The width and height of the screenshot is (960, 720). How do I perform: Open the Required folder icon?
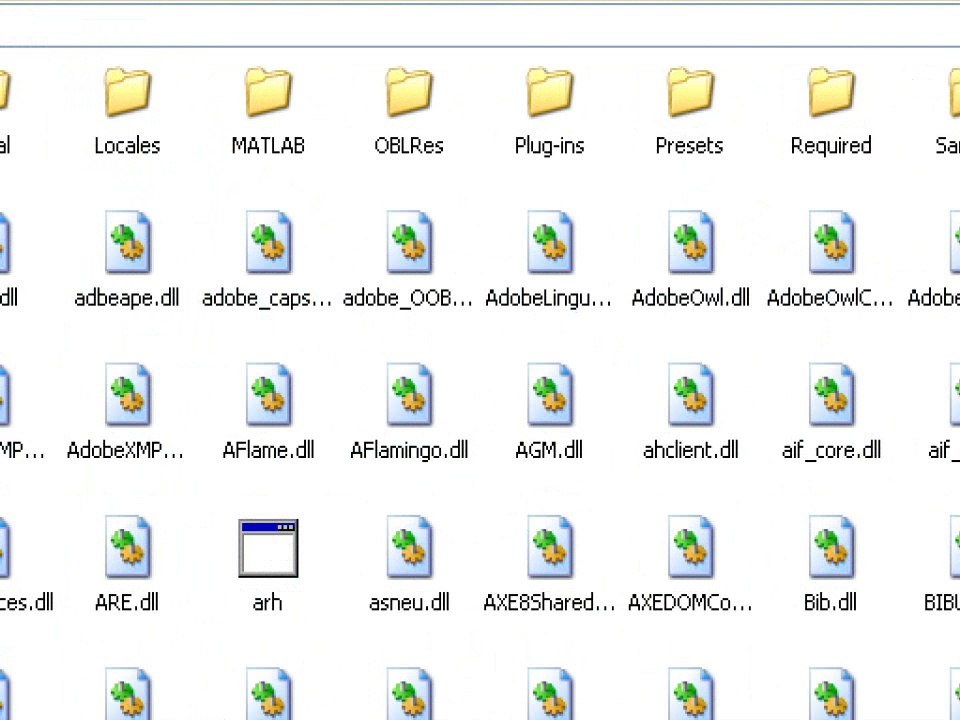point(831,92)
